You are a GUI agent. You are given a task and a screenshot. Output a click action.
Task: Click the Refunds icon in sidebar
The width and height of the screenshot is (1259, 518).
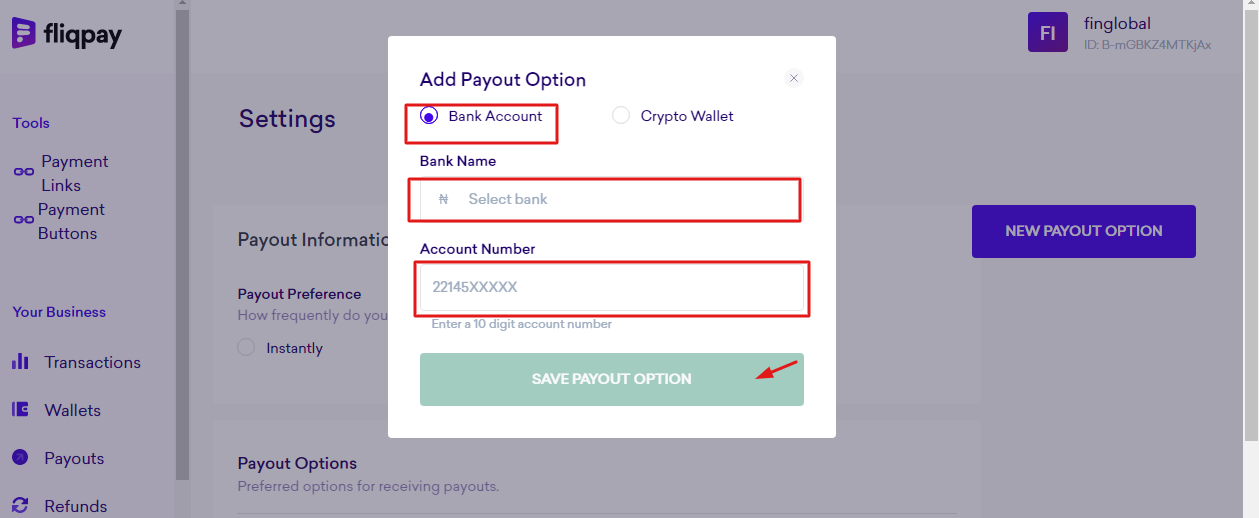click(x=20, y=505)
